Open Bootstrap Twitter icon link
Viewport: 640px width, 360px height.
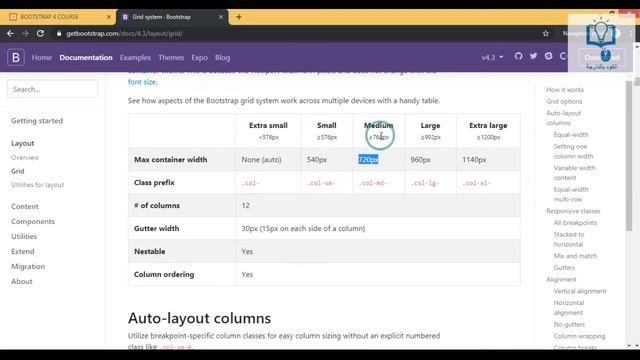click(x=533, y=56)
